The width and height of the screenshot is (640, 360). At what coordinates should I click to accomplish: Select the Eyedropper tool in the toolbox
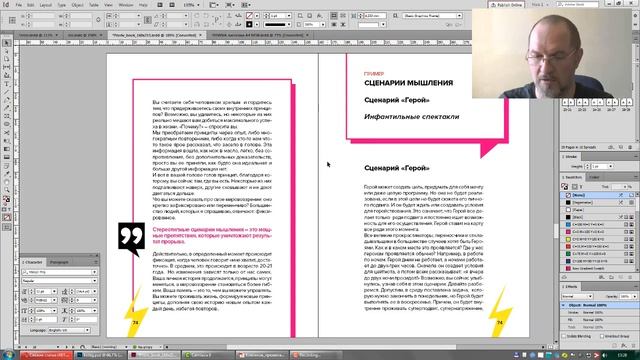coord(7,173)
